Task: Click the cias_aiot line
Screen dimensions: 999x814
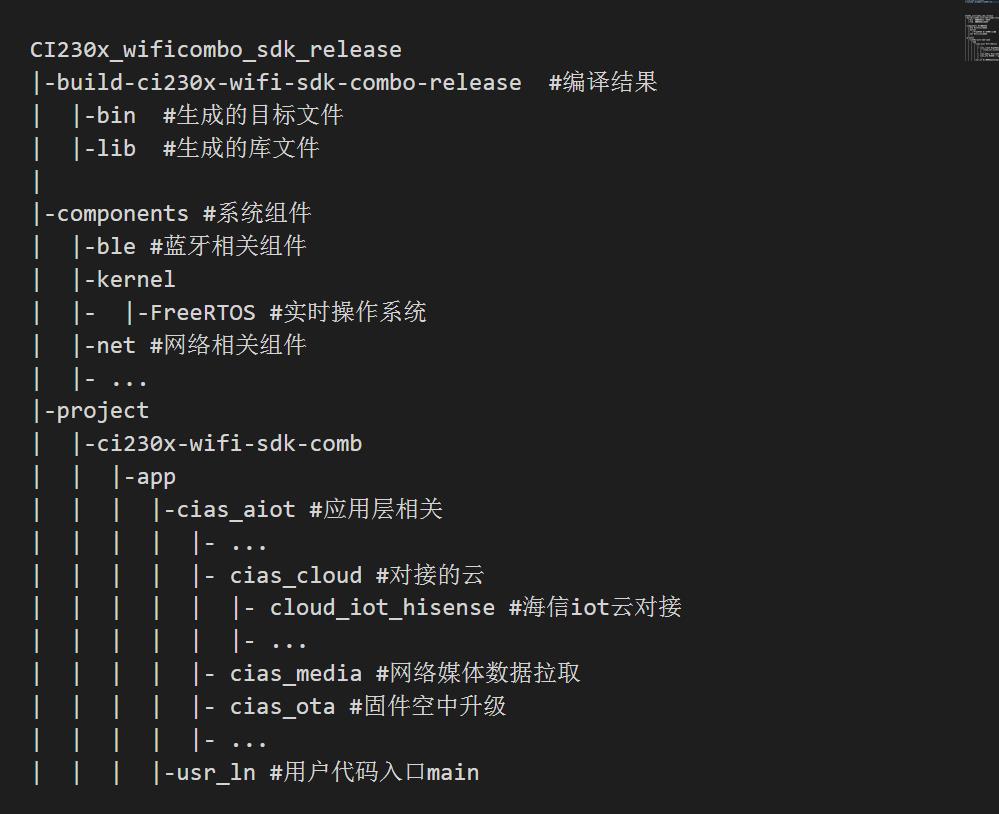Action: [x=238, y=510]
